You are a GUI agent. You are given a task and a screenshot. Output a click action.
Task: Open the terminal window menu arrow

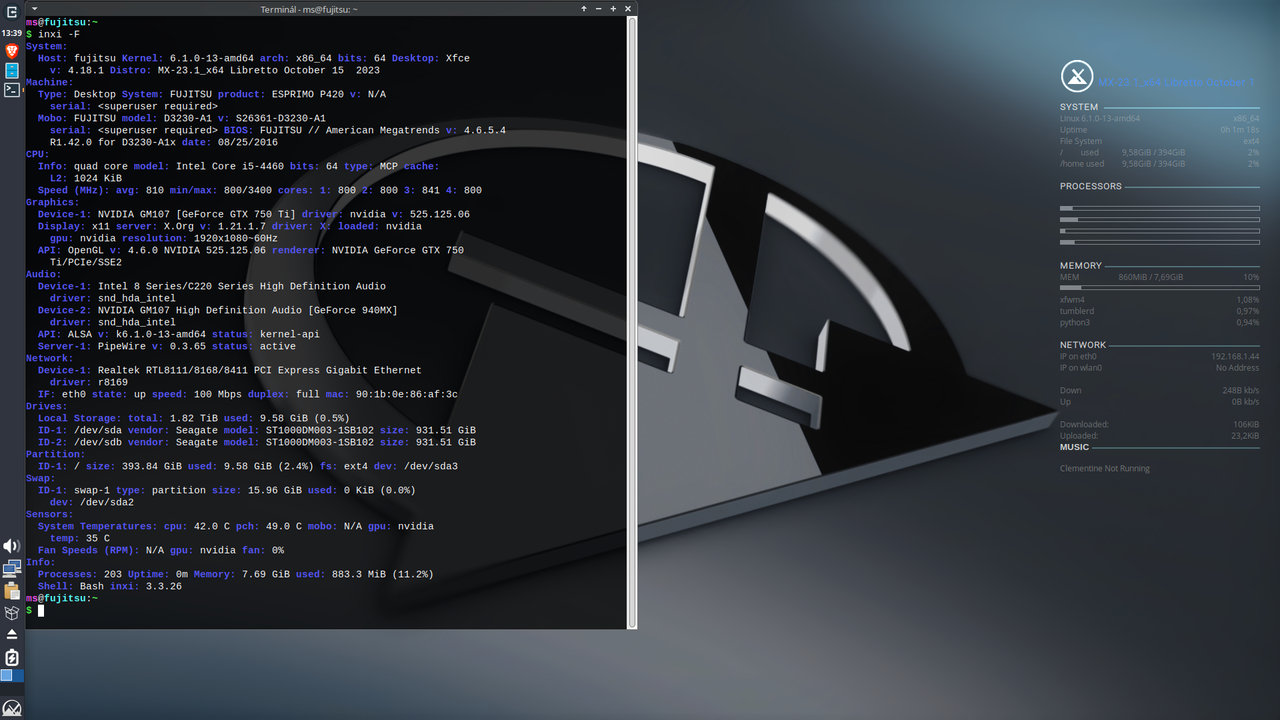(x=34, y=8)
